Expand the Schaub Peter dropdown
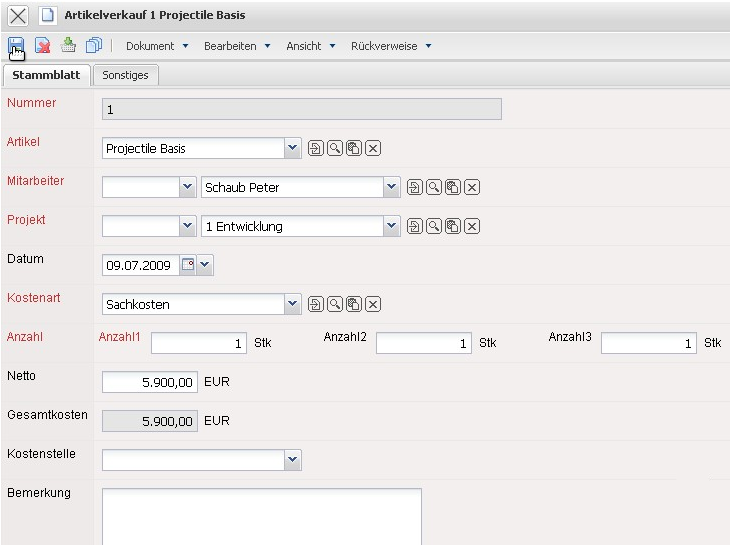 click(392, 187)
